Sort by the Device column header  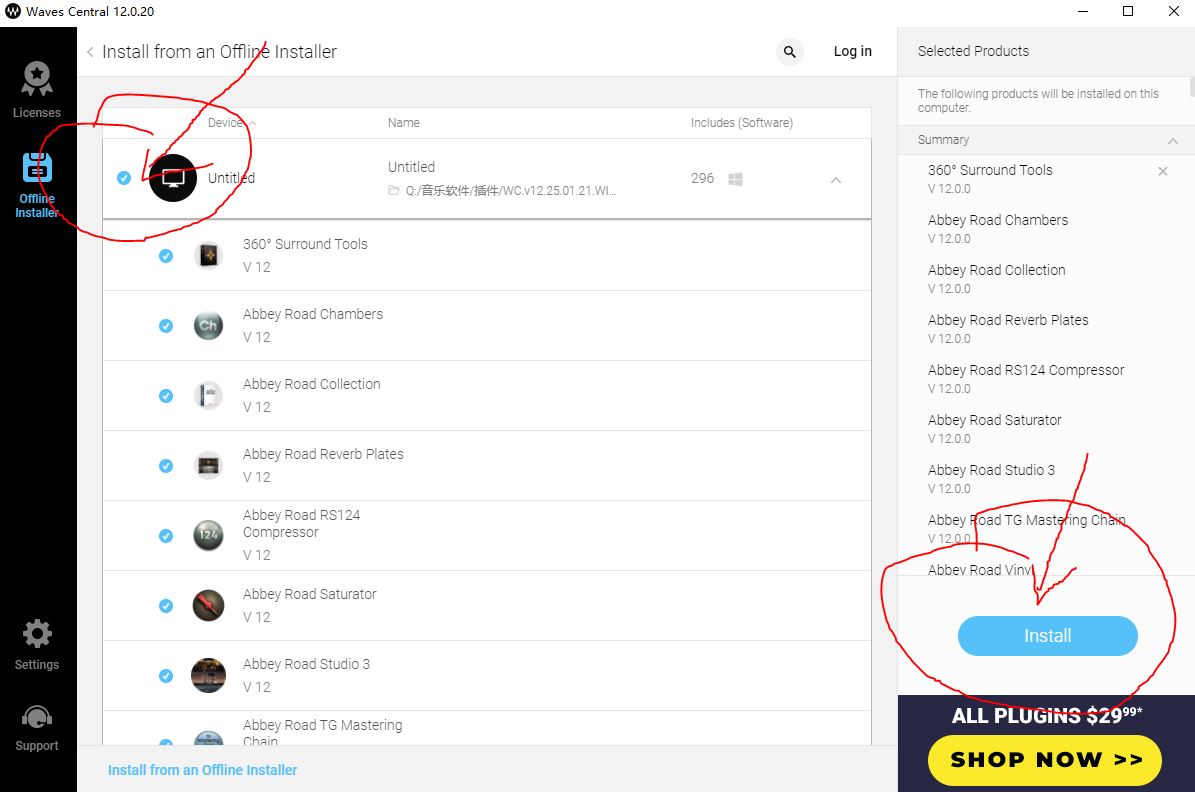click(231, 123)
